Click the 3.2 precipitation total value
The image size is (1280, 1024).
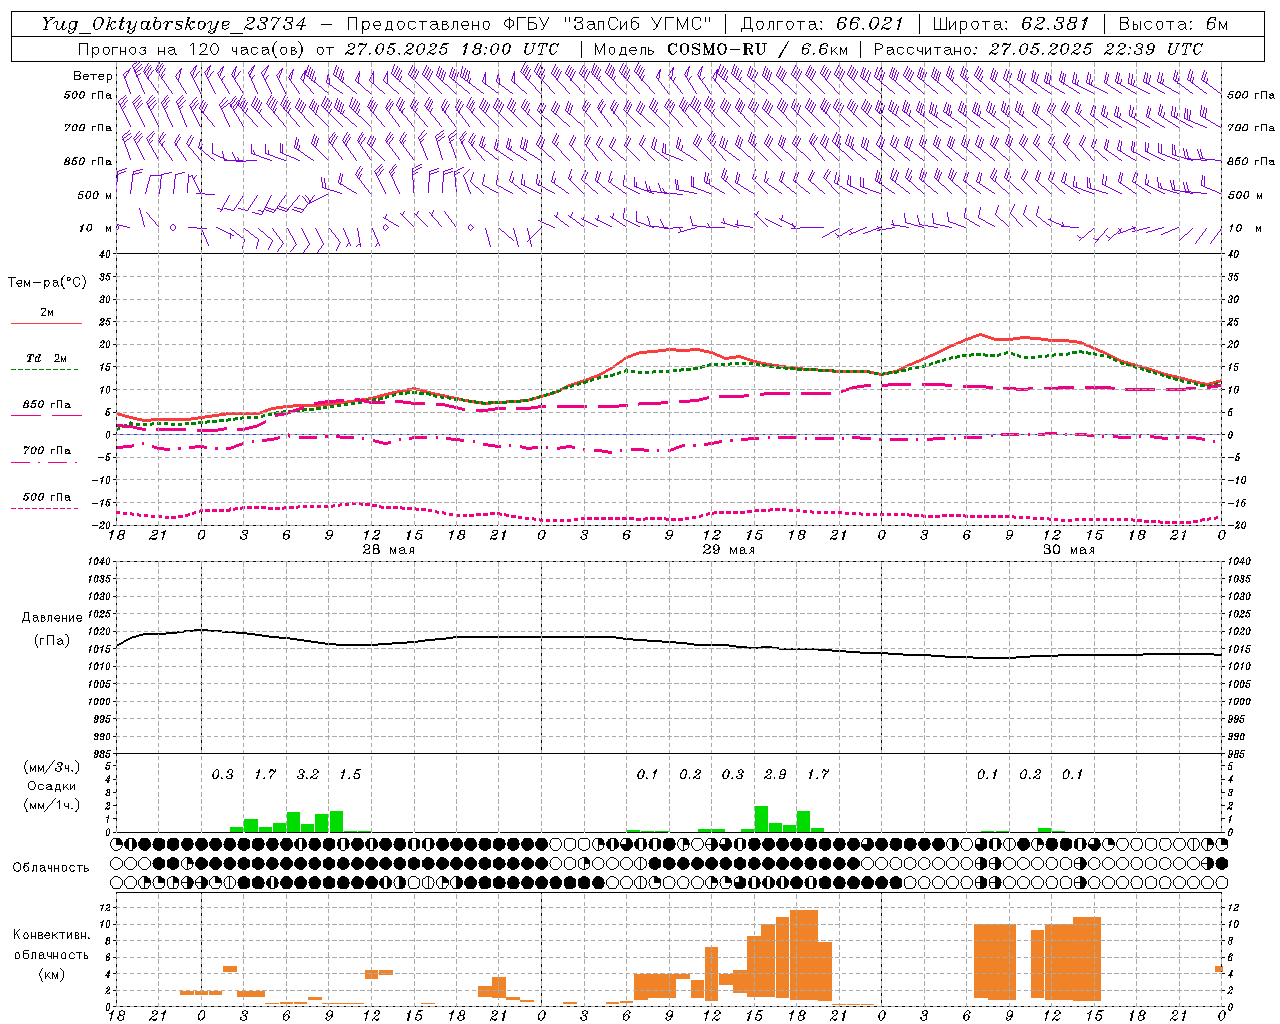coord(308,775)
